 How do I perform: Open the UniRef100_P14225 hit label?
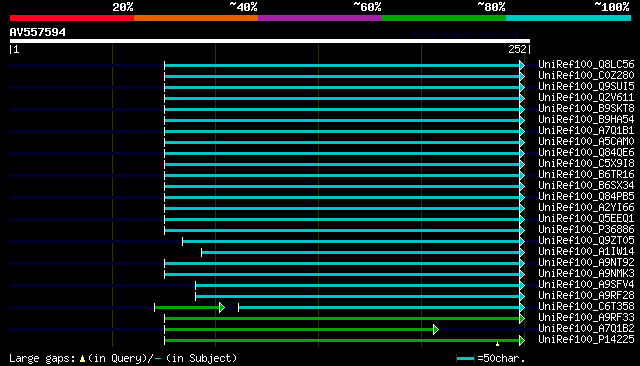[x=586, y=339]
